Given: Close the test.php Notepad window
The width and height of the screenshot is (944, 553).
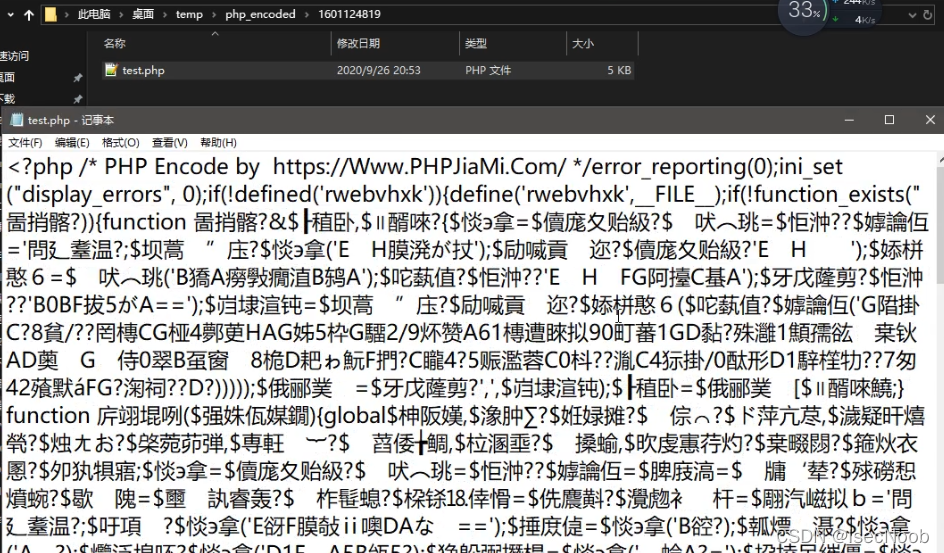Looking at the screenshot, I should pos(930,120).
